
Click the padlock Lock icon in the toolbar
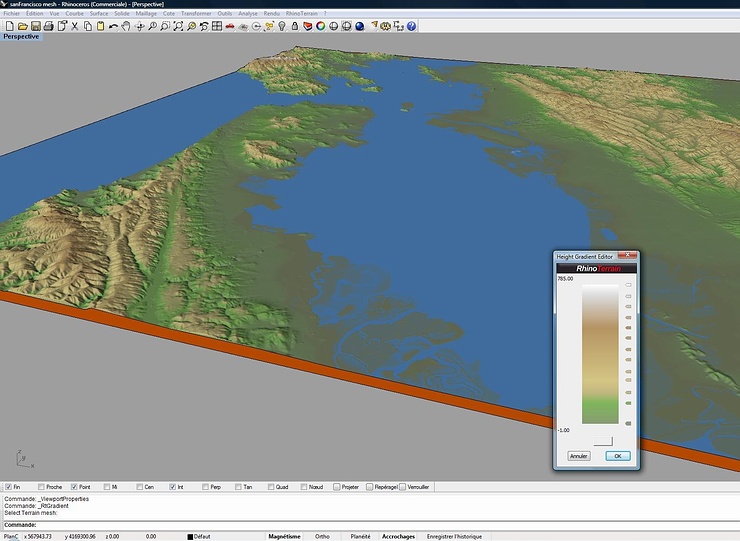[295, 25]
